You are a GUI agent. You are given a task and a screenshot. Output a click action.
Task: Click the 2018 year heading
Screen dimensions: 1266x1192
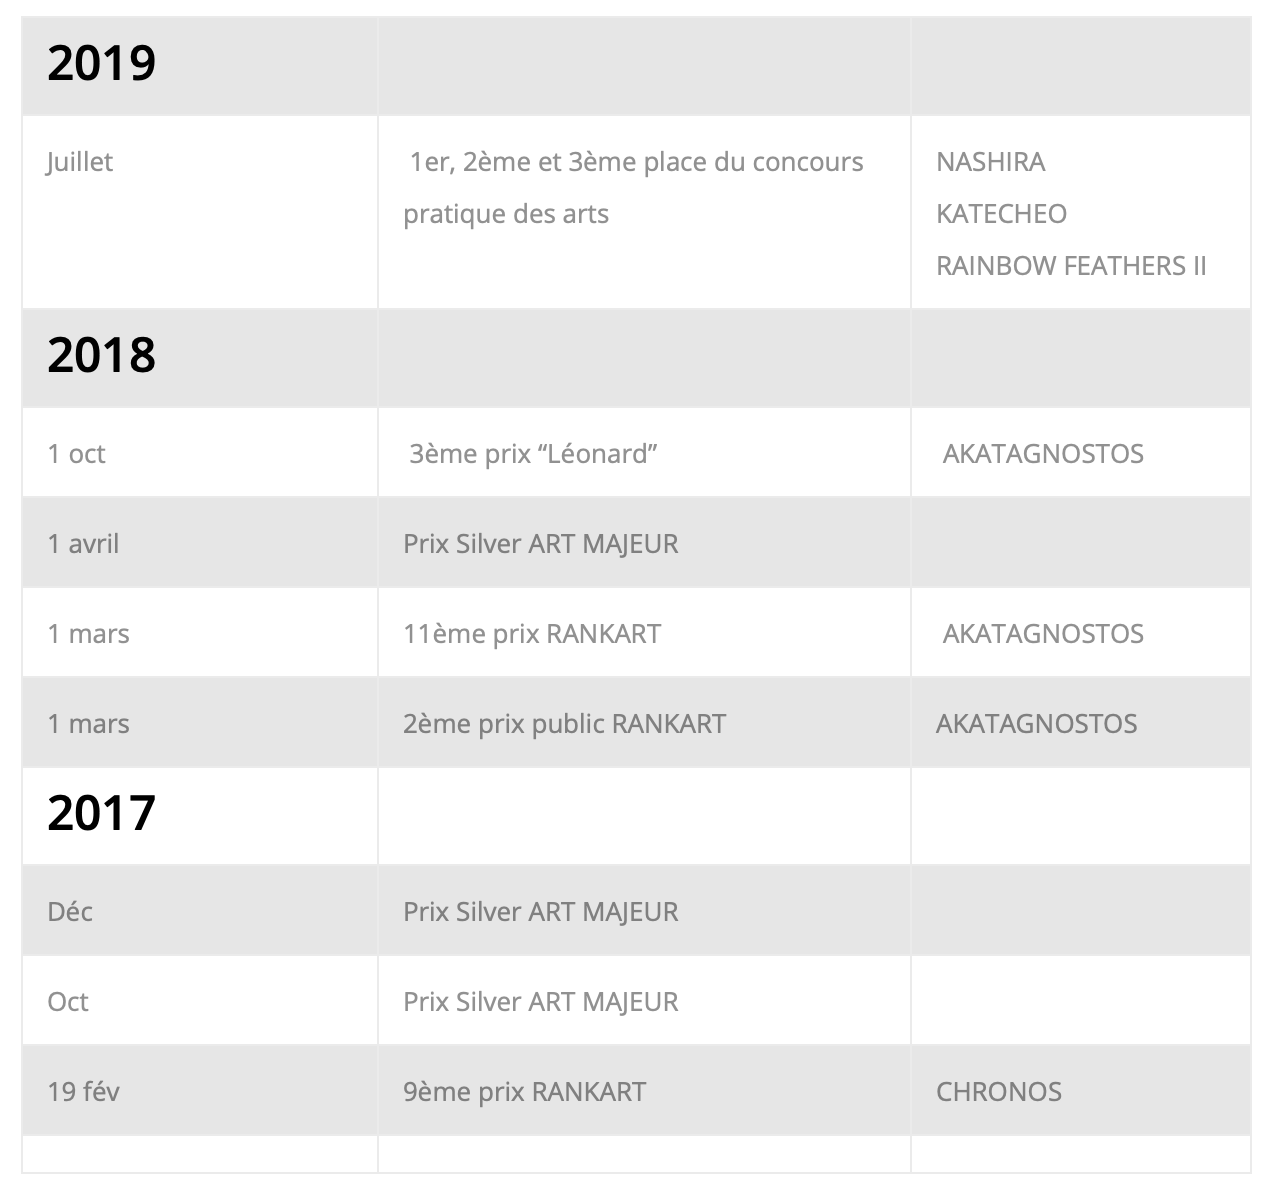click(x=101, y=355)
